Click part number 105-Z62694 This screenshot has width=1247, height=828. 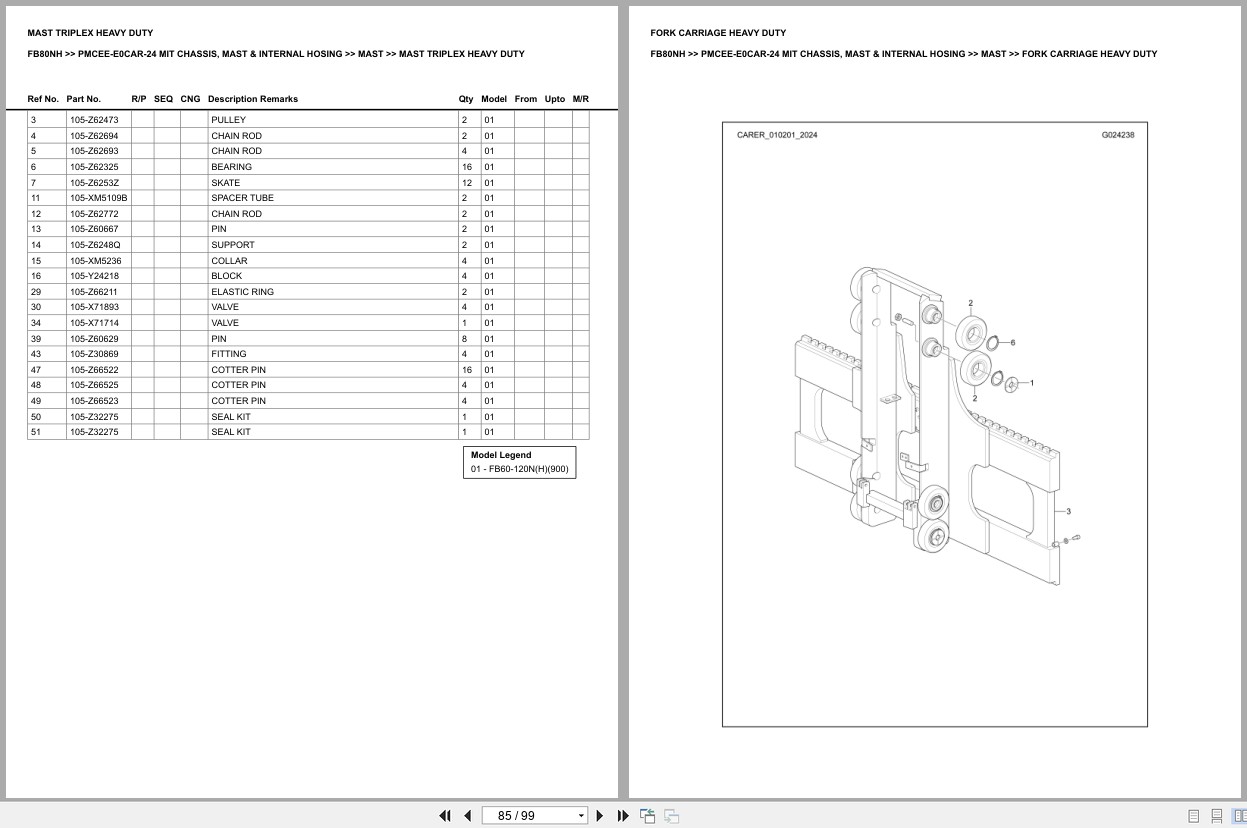coord(94,136)
